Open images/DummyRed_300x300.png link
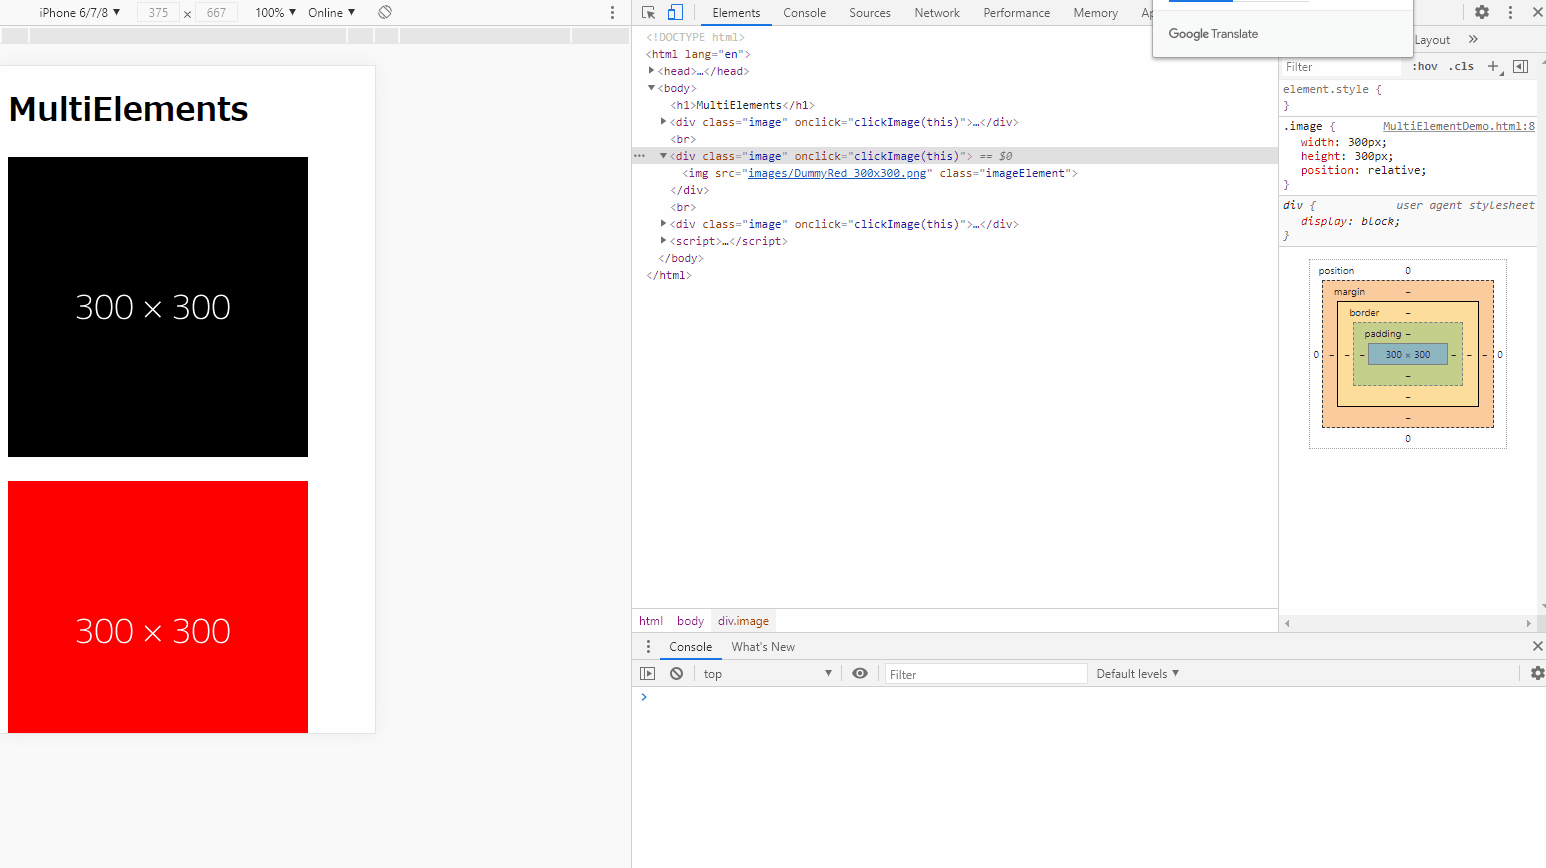The height and width of the screenshot is (868, 1546). 837,173
